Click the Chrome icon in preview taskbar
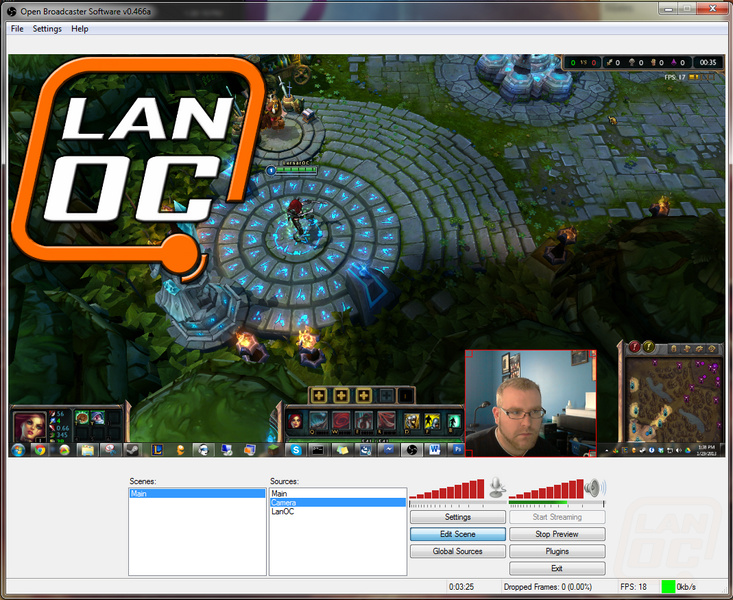This screenshot has width=733, height=600. [40, 450]
